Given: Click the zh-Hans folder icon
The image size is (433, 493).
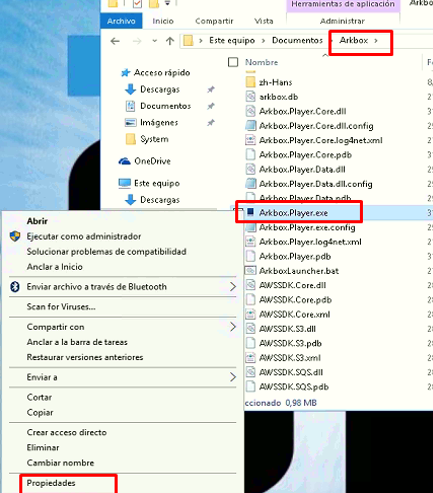Looking at the screenshot, I should coord(250,82).
